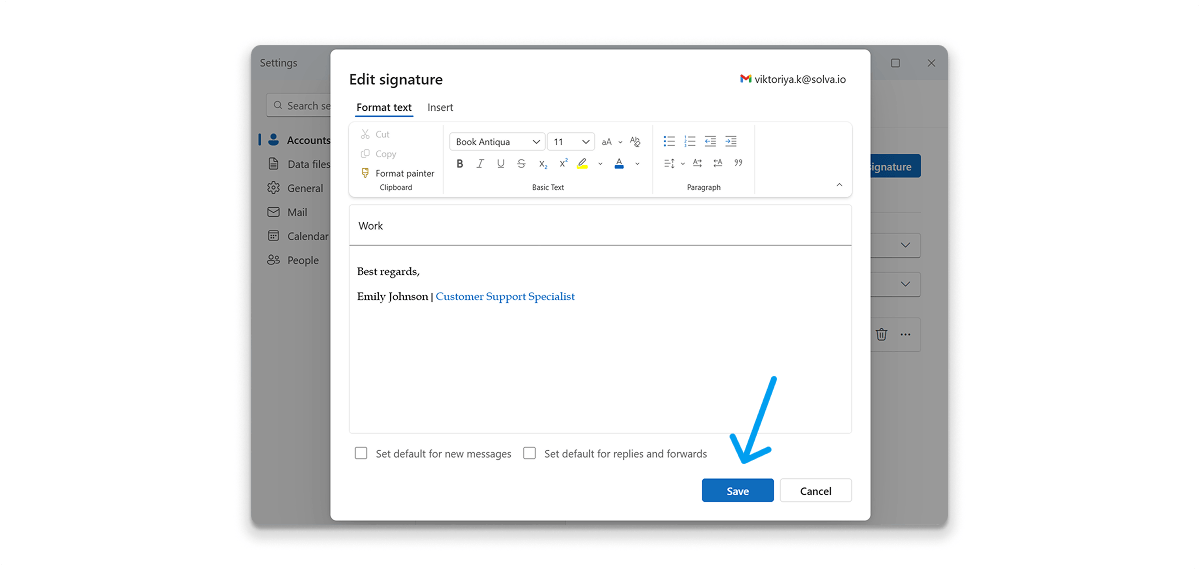
Task: Click the viktoriya.k@solva.io account label
Action: 793,79
